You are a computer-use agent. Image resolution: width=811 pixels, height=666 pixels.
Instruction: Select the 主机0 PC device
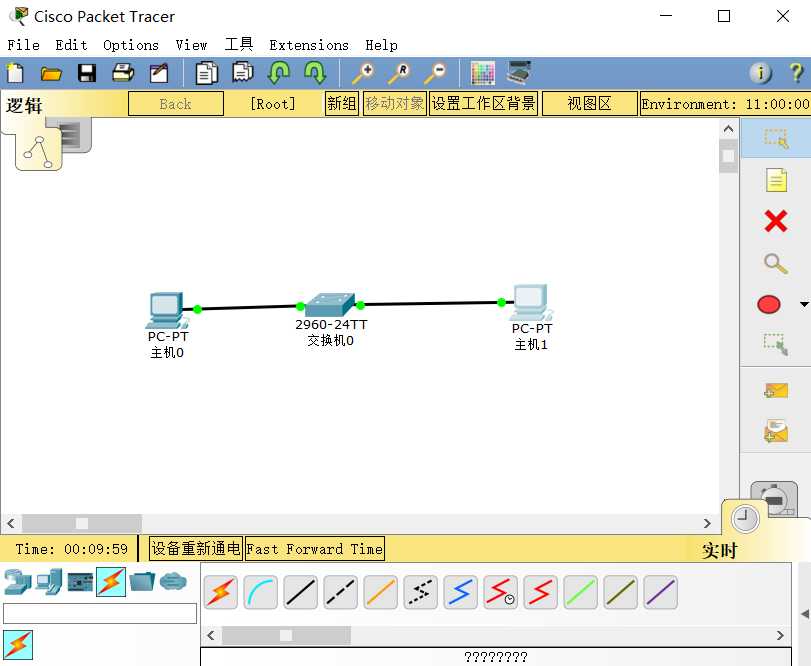(167, 310)
